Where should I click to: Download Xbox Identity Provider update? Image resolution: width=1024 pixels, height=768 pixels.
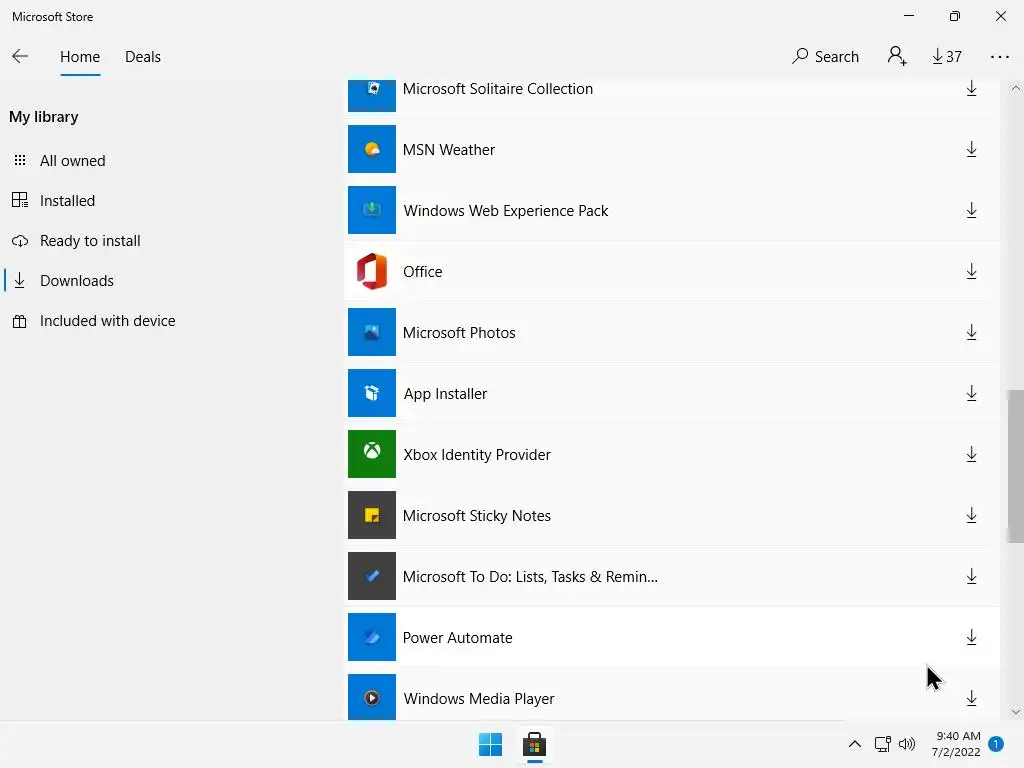[x=971, y=455]
